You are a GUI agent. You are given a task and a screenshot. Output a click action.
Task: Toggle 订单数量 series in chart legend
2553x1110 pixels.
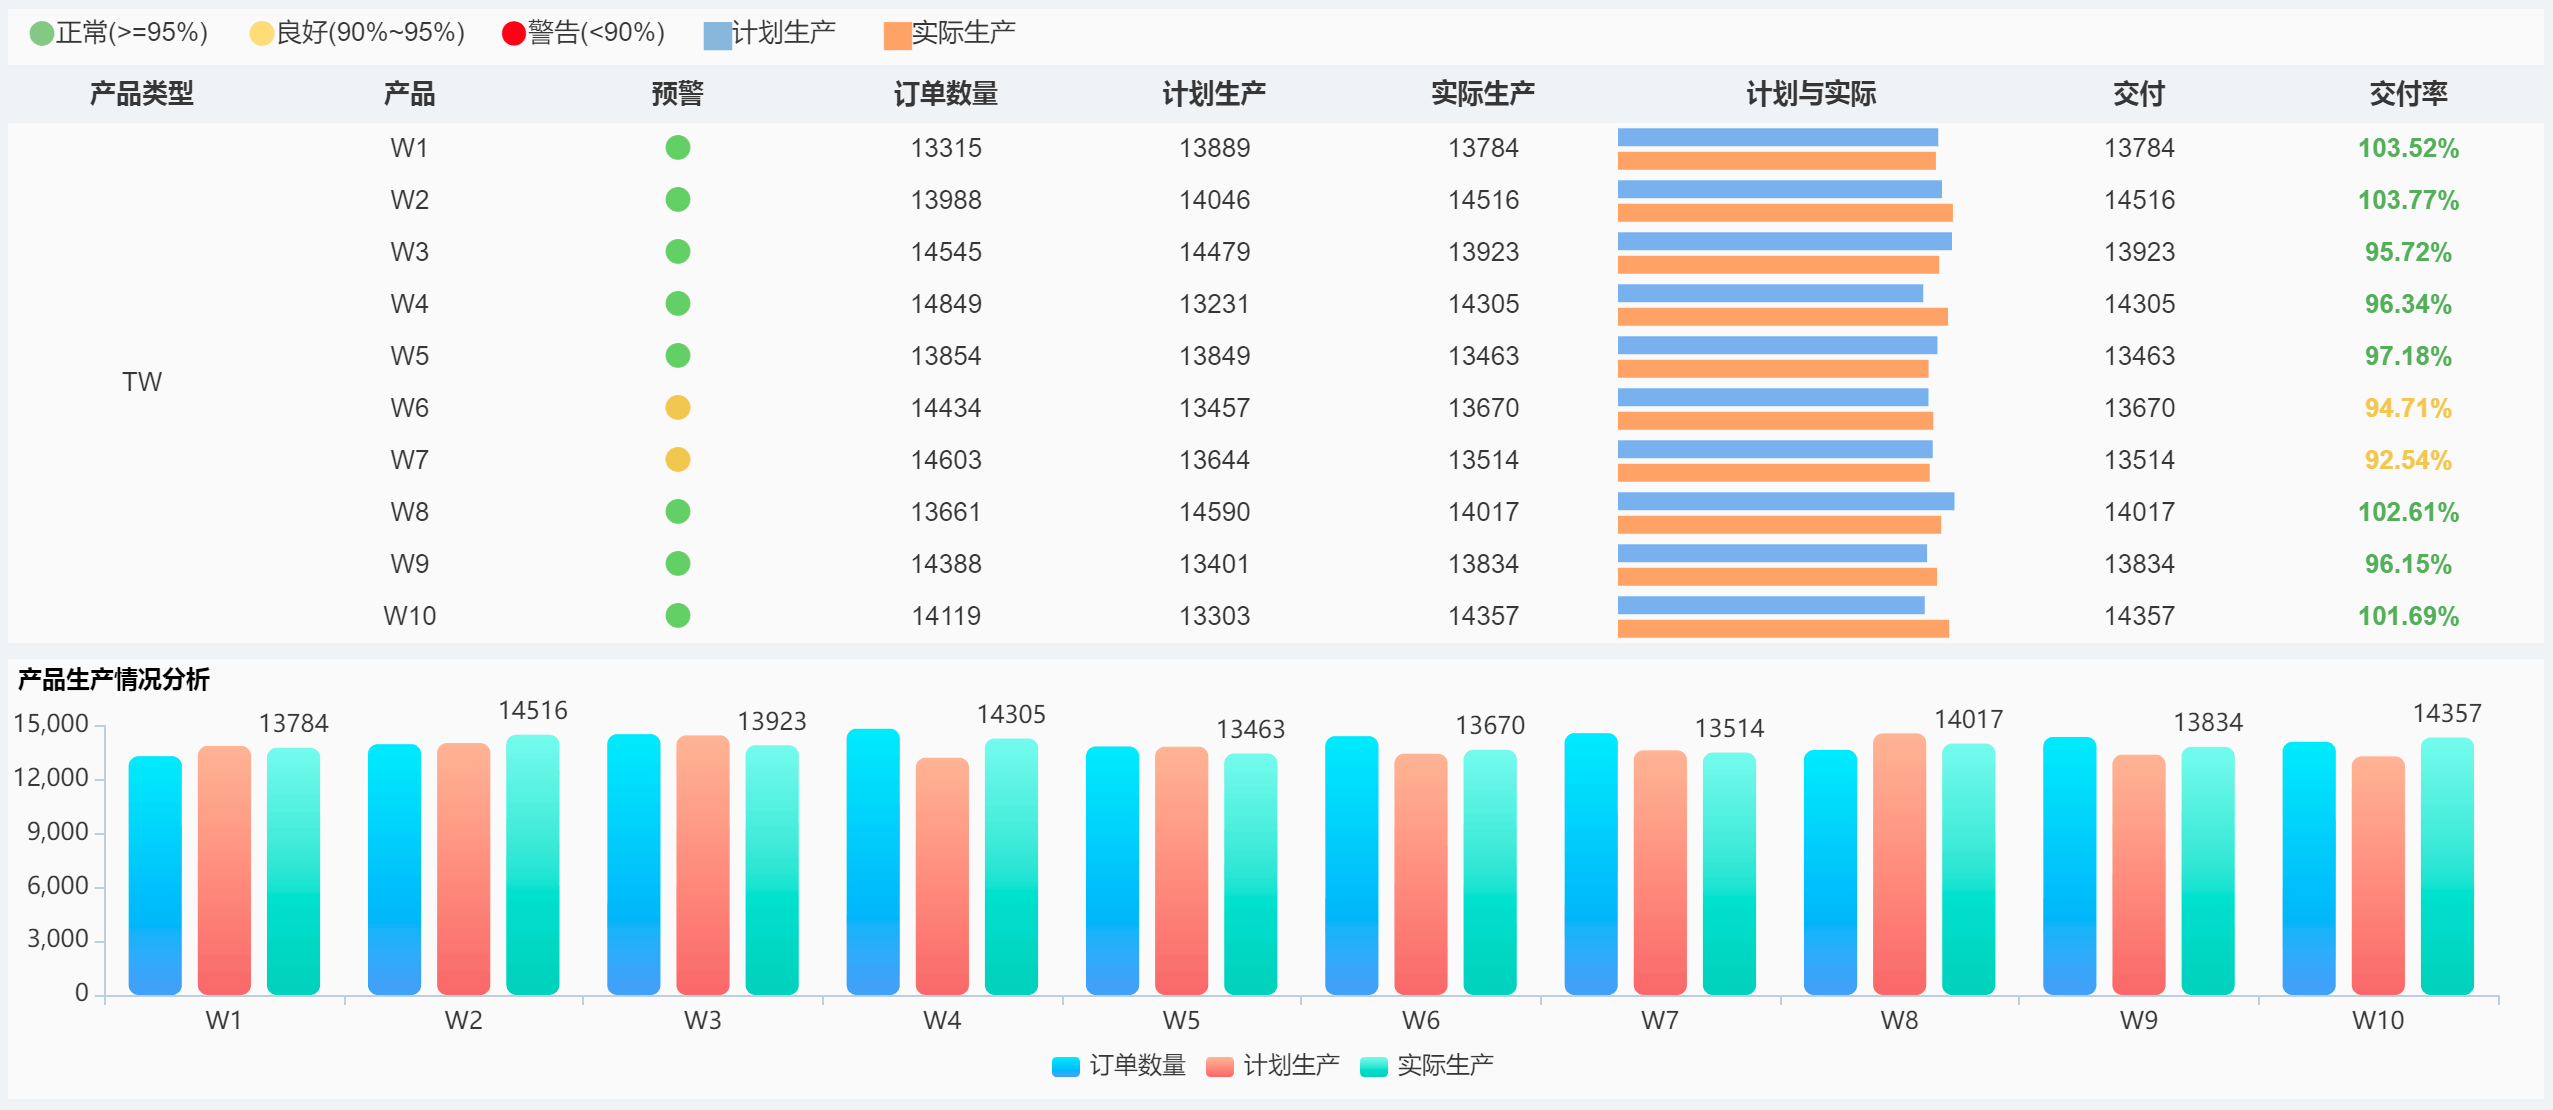(1066, 1066)
